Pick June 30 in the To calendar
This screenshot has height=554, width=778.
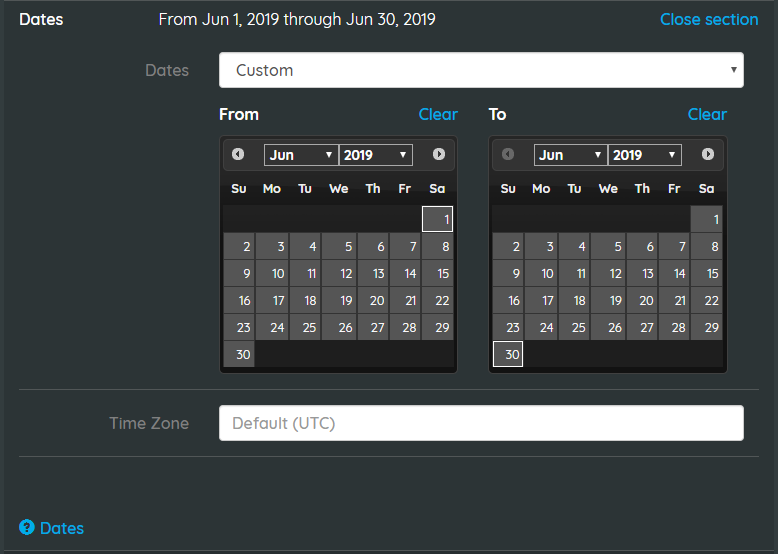coord(508,354)
